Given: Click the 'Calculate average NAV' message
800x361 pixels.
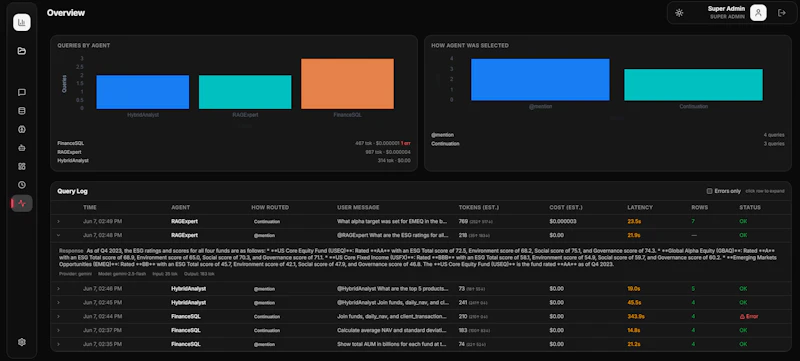Looking at the screenshot, I should click(x=392, y=330).
